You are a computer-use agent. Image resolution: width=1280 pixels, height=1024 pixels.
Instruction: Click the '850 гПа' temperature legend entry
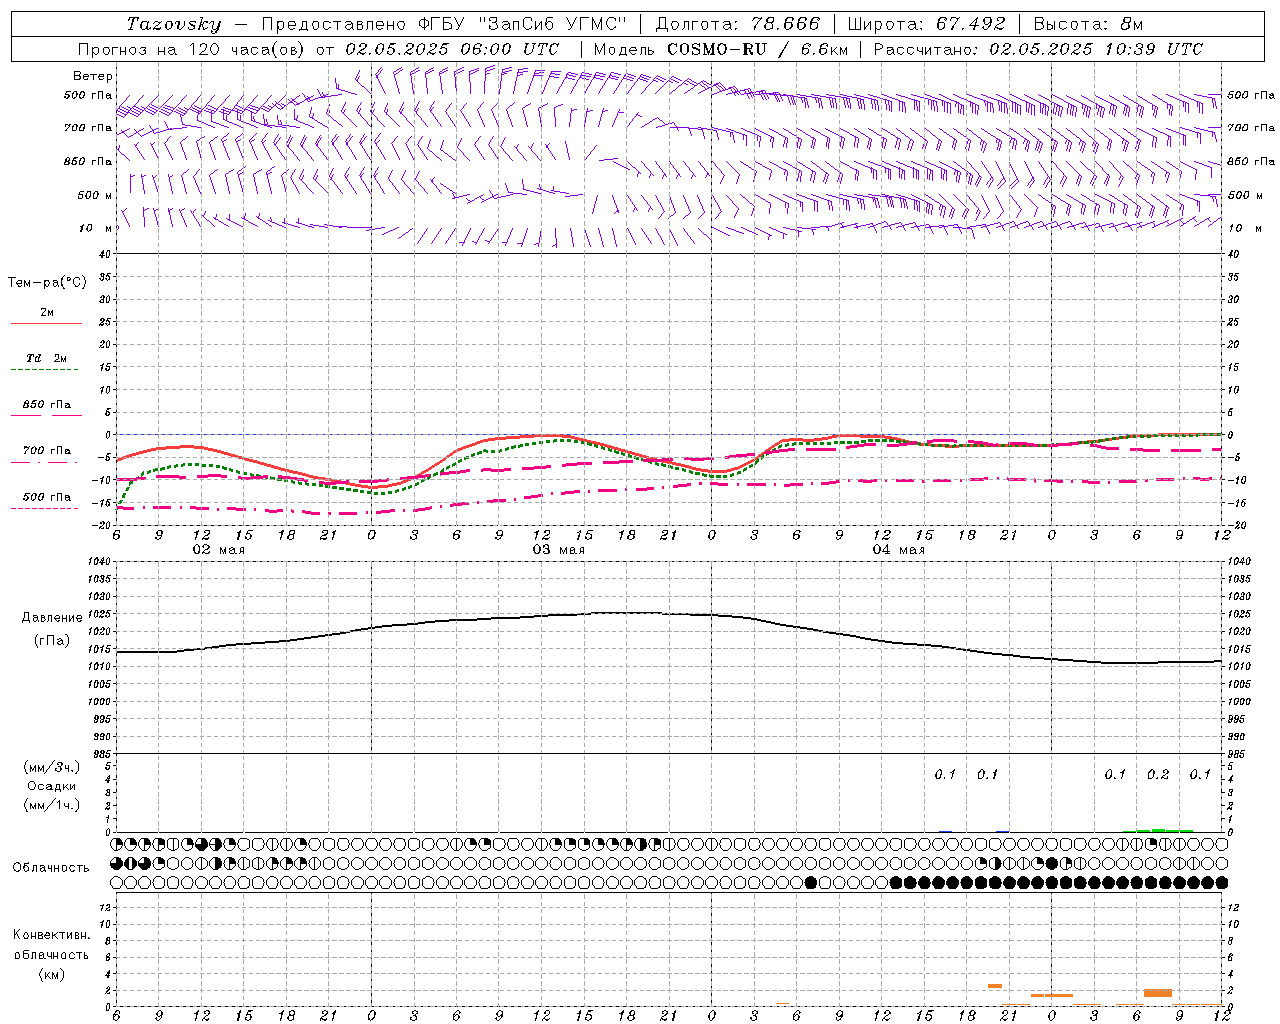[47, 405]
